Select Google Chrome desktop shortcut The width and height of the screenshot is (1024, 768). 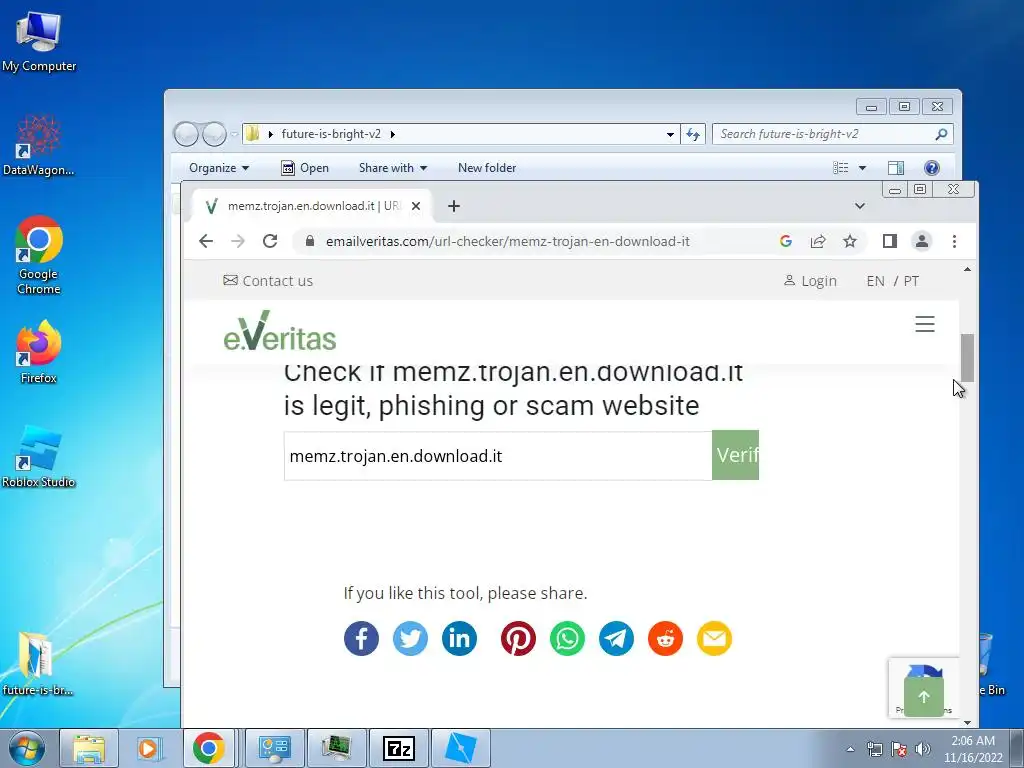click(39, 256)
